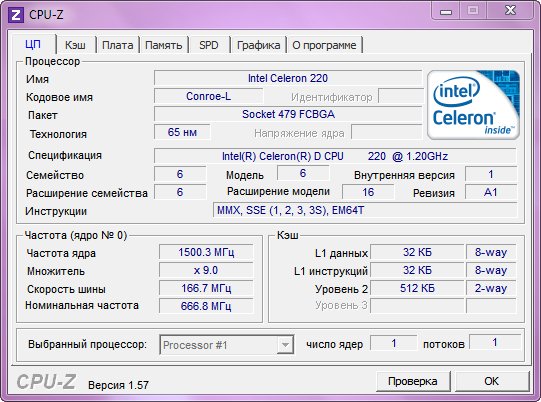Image resolution: width=541 pixels, height=402 pixels.
Task: Click the processor name field Intel Celeron 220
Action: (288, 78)
